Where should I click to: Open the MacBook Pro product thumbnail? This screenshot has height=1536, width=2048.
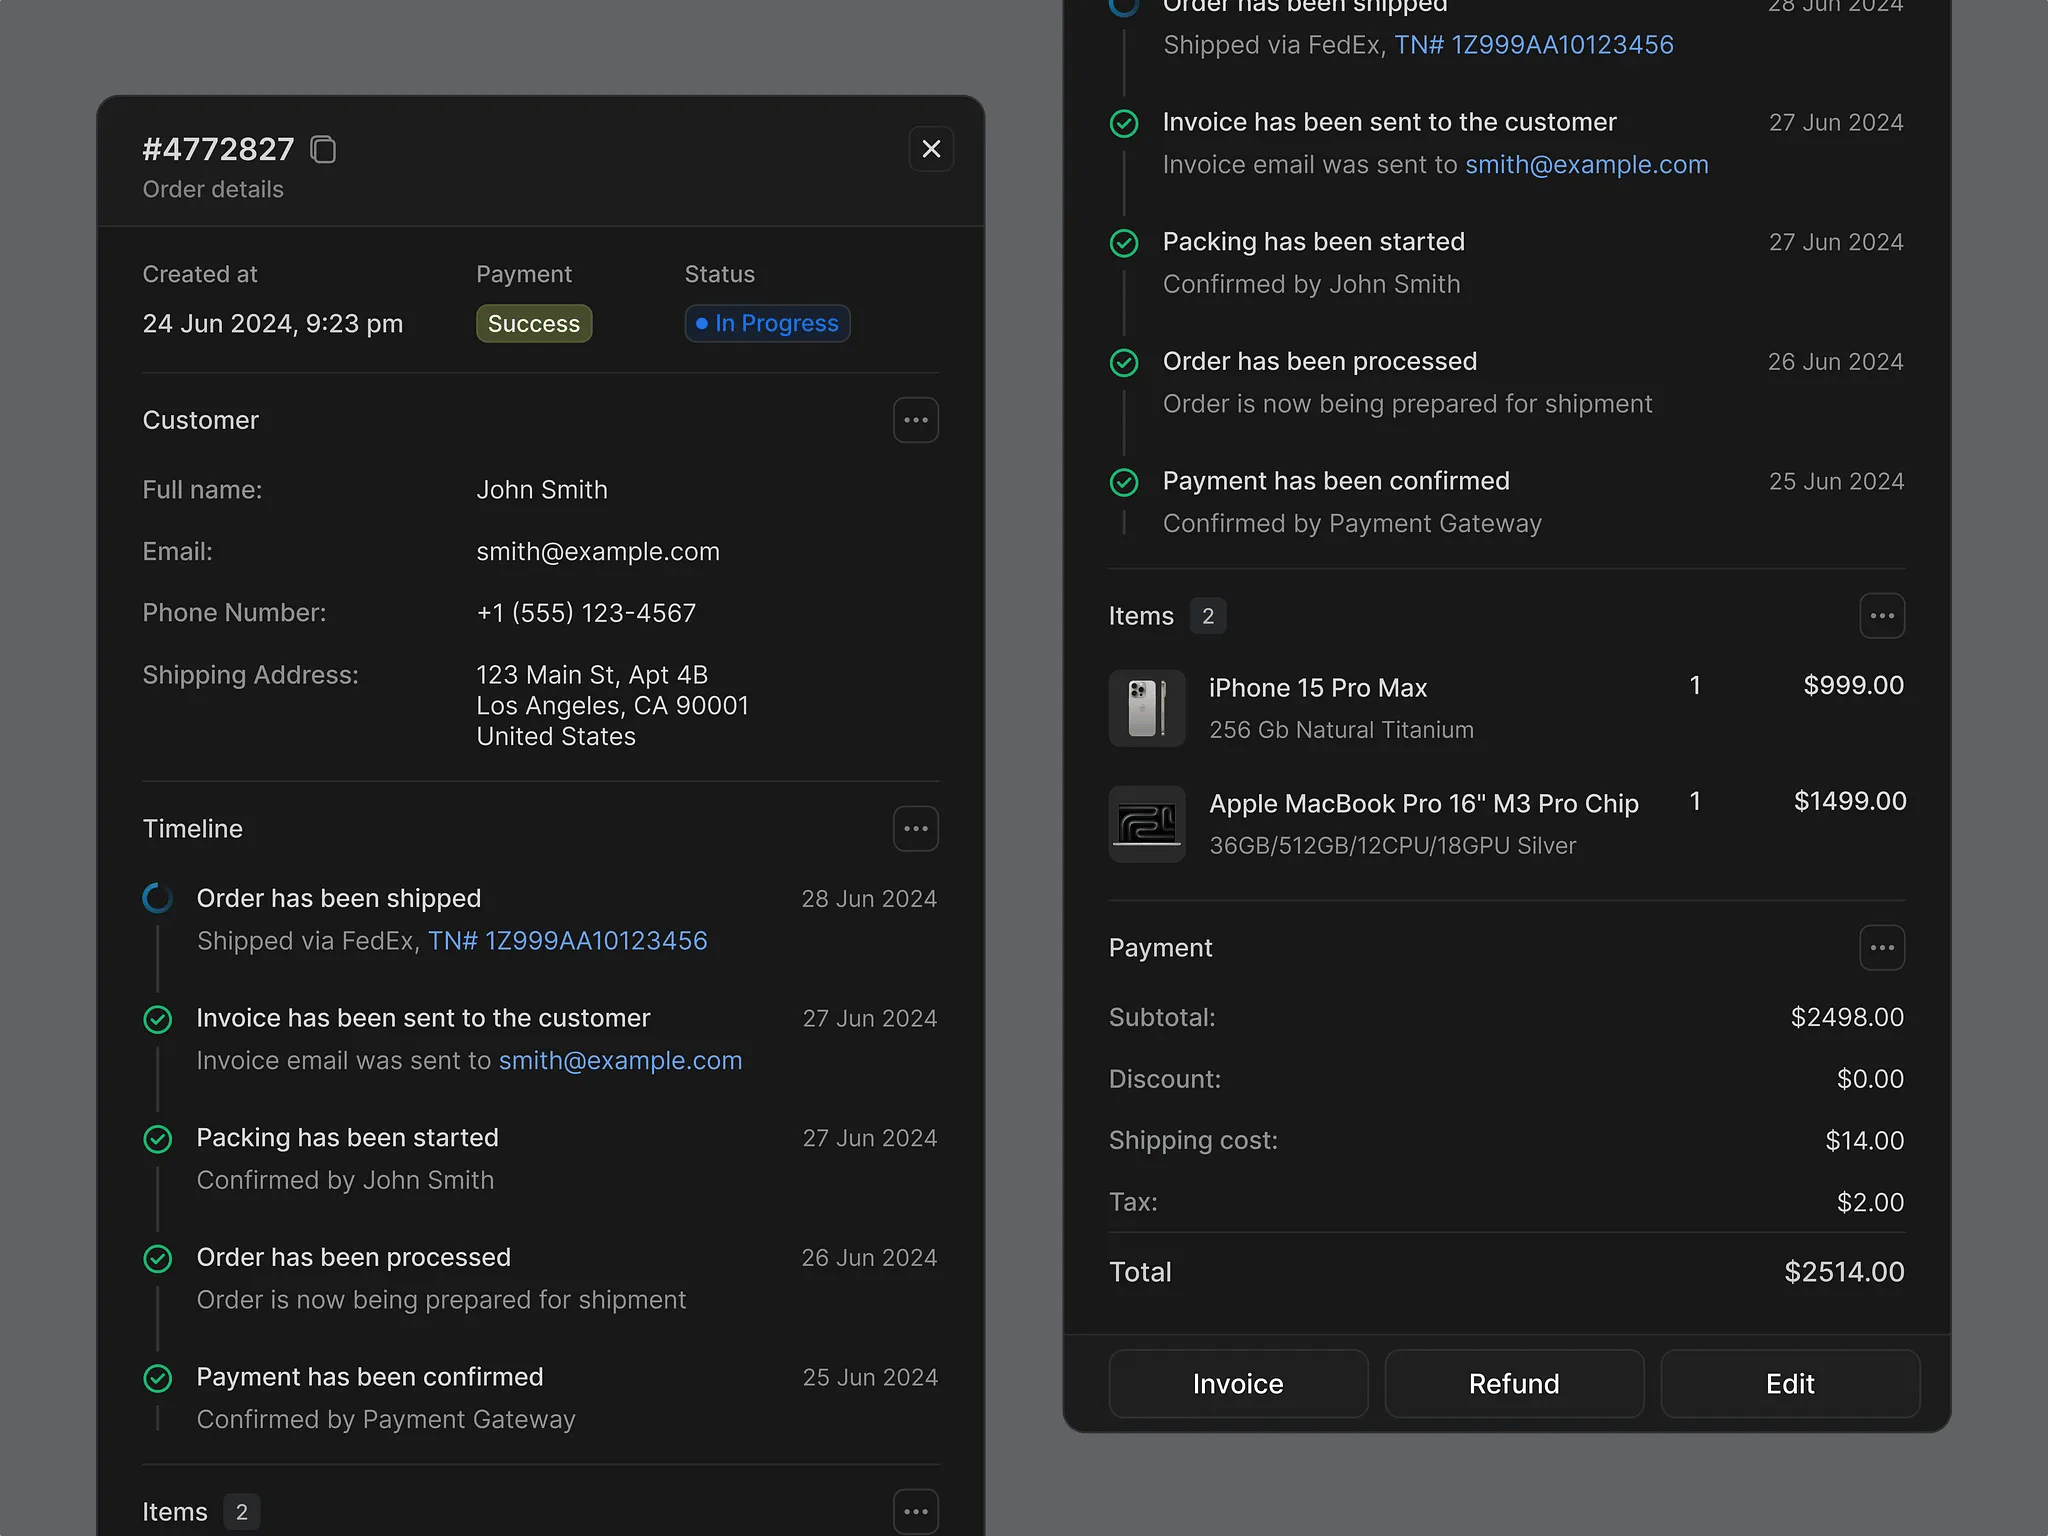coord(1147,824)
